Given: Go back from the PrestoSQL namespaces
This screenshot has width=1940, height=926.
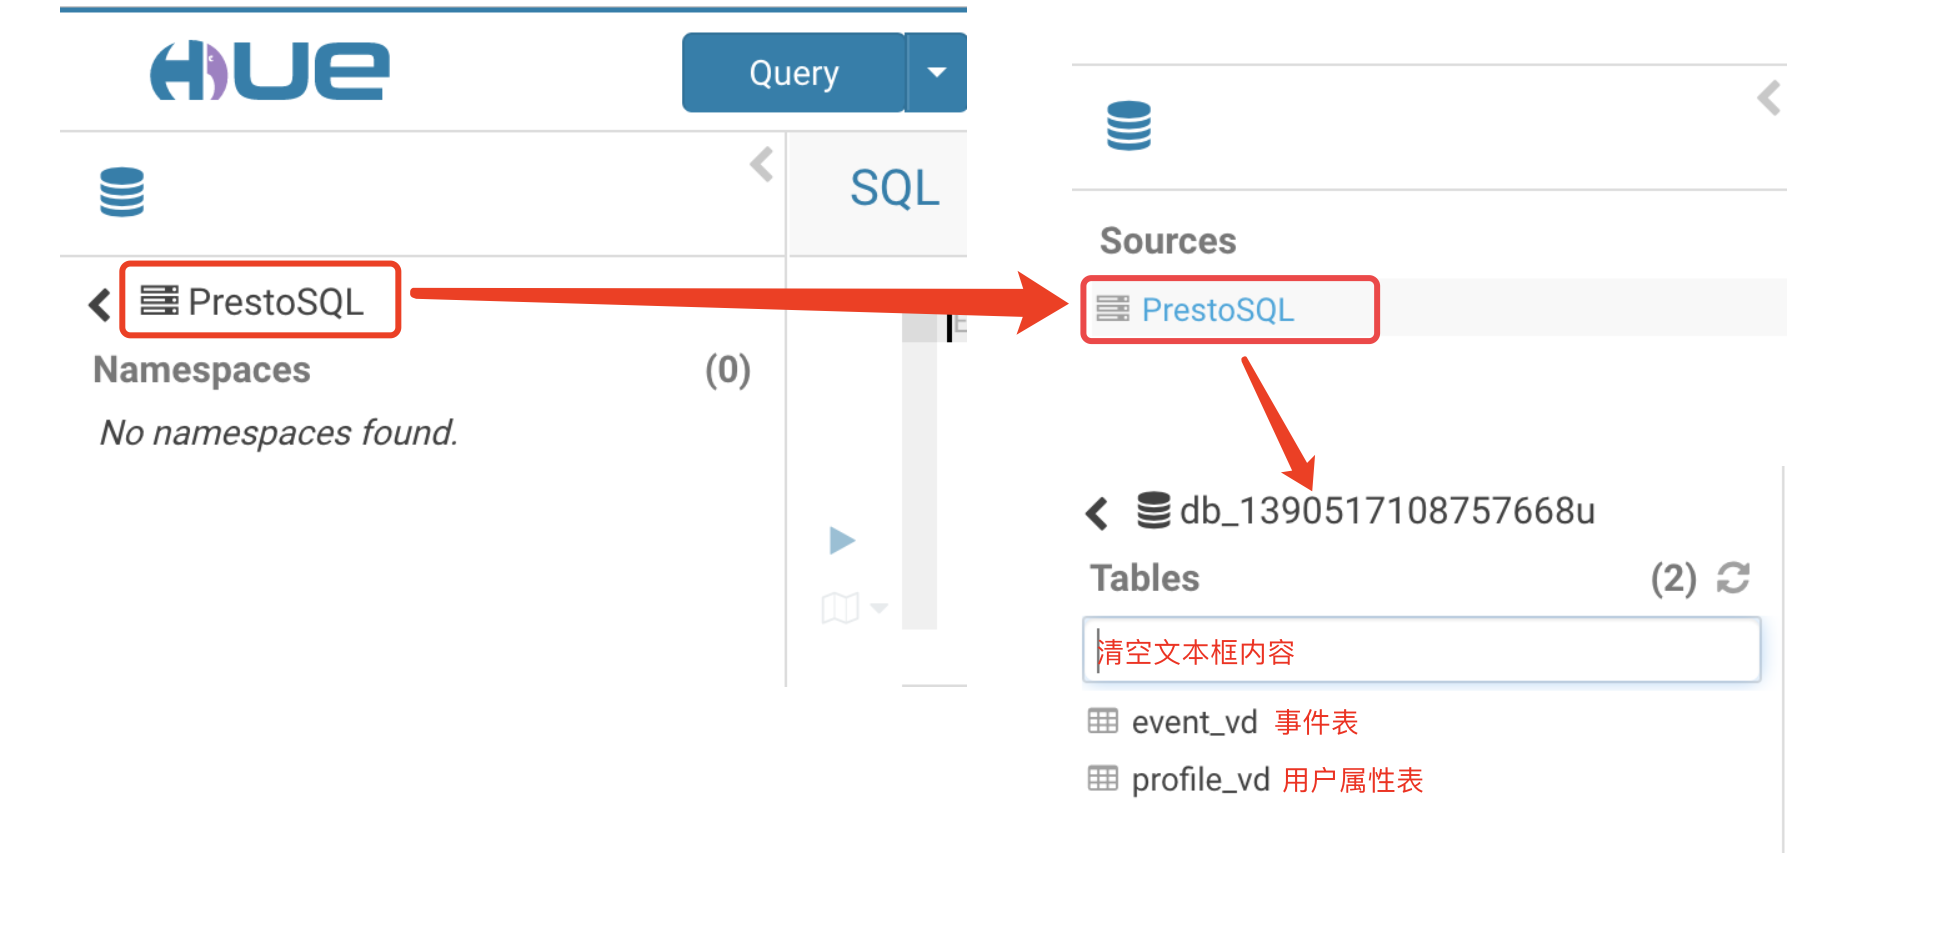Looking at the screenshot, I should (x=99, y=304).
